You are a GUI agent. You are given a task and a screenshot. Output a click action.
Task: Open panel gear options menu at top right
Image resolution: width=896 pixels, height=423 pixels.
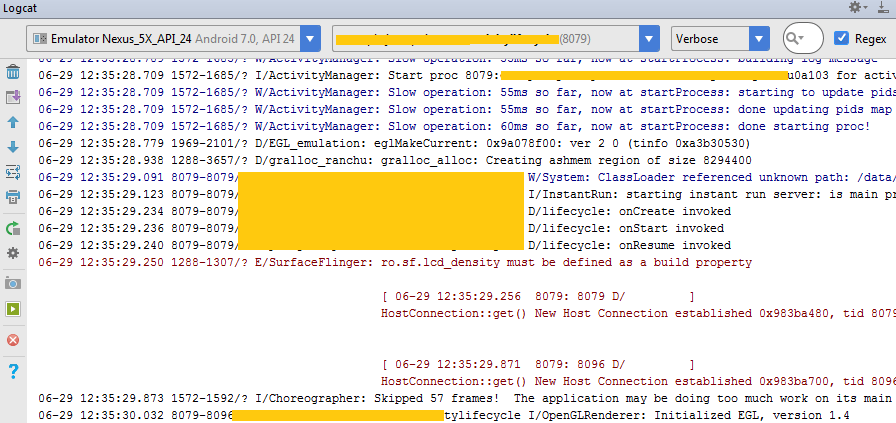(857, 7)
